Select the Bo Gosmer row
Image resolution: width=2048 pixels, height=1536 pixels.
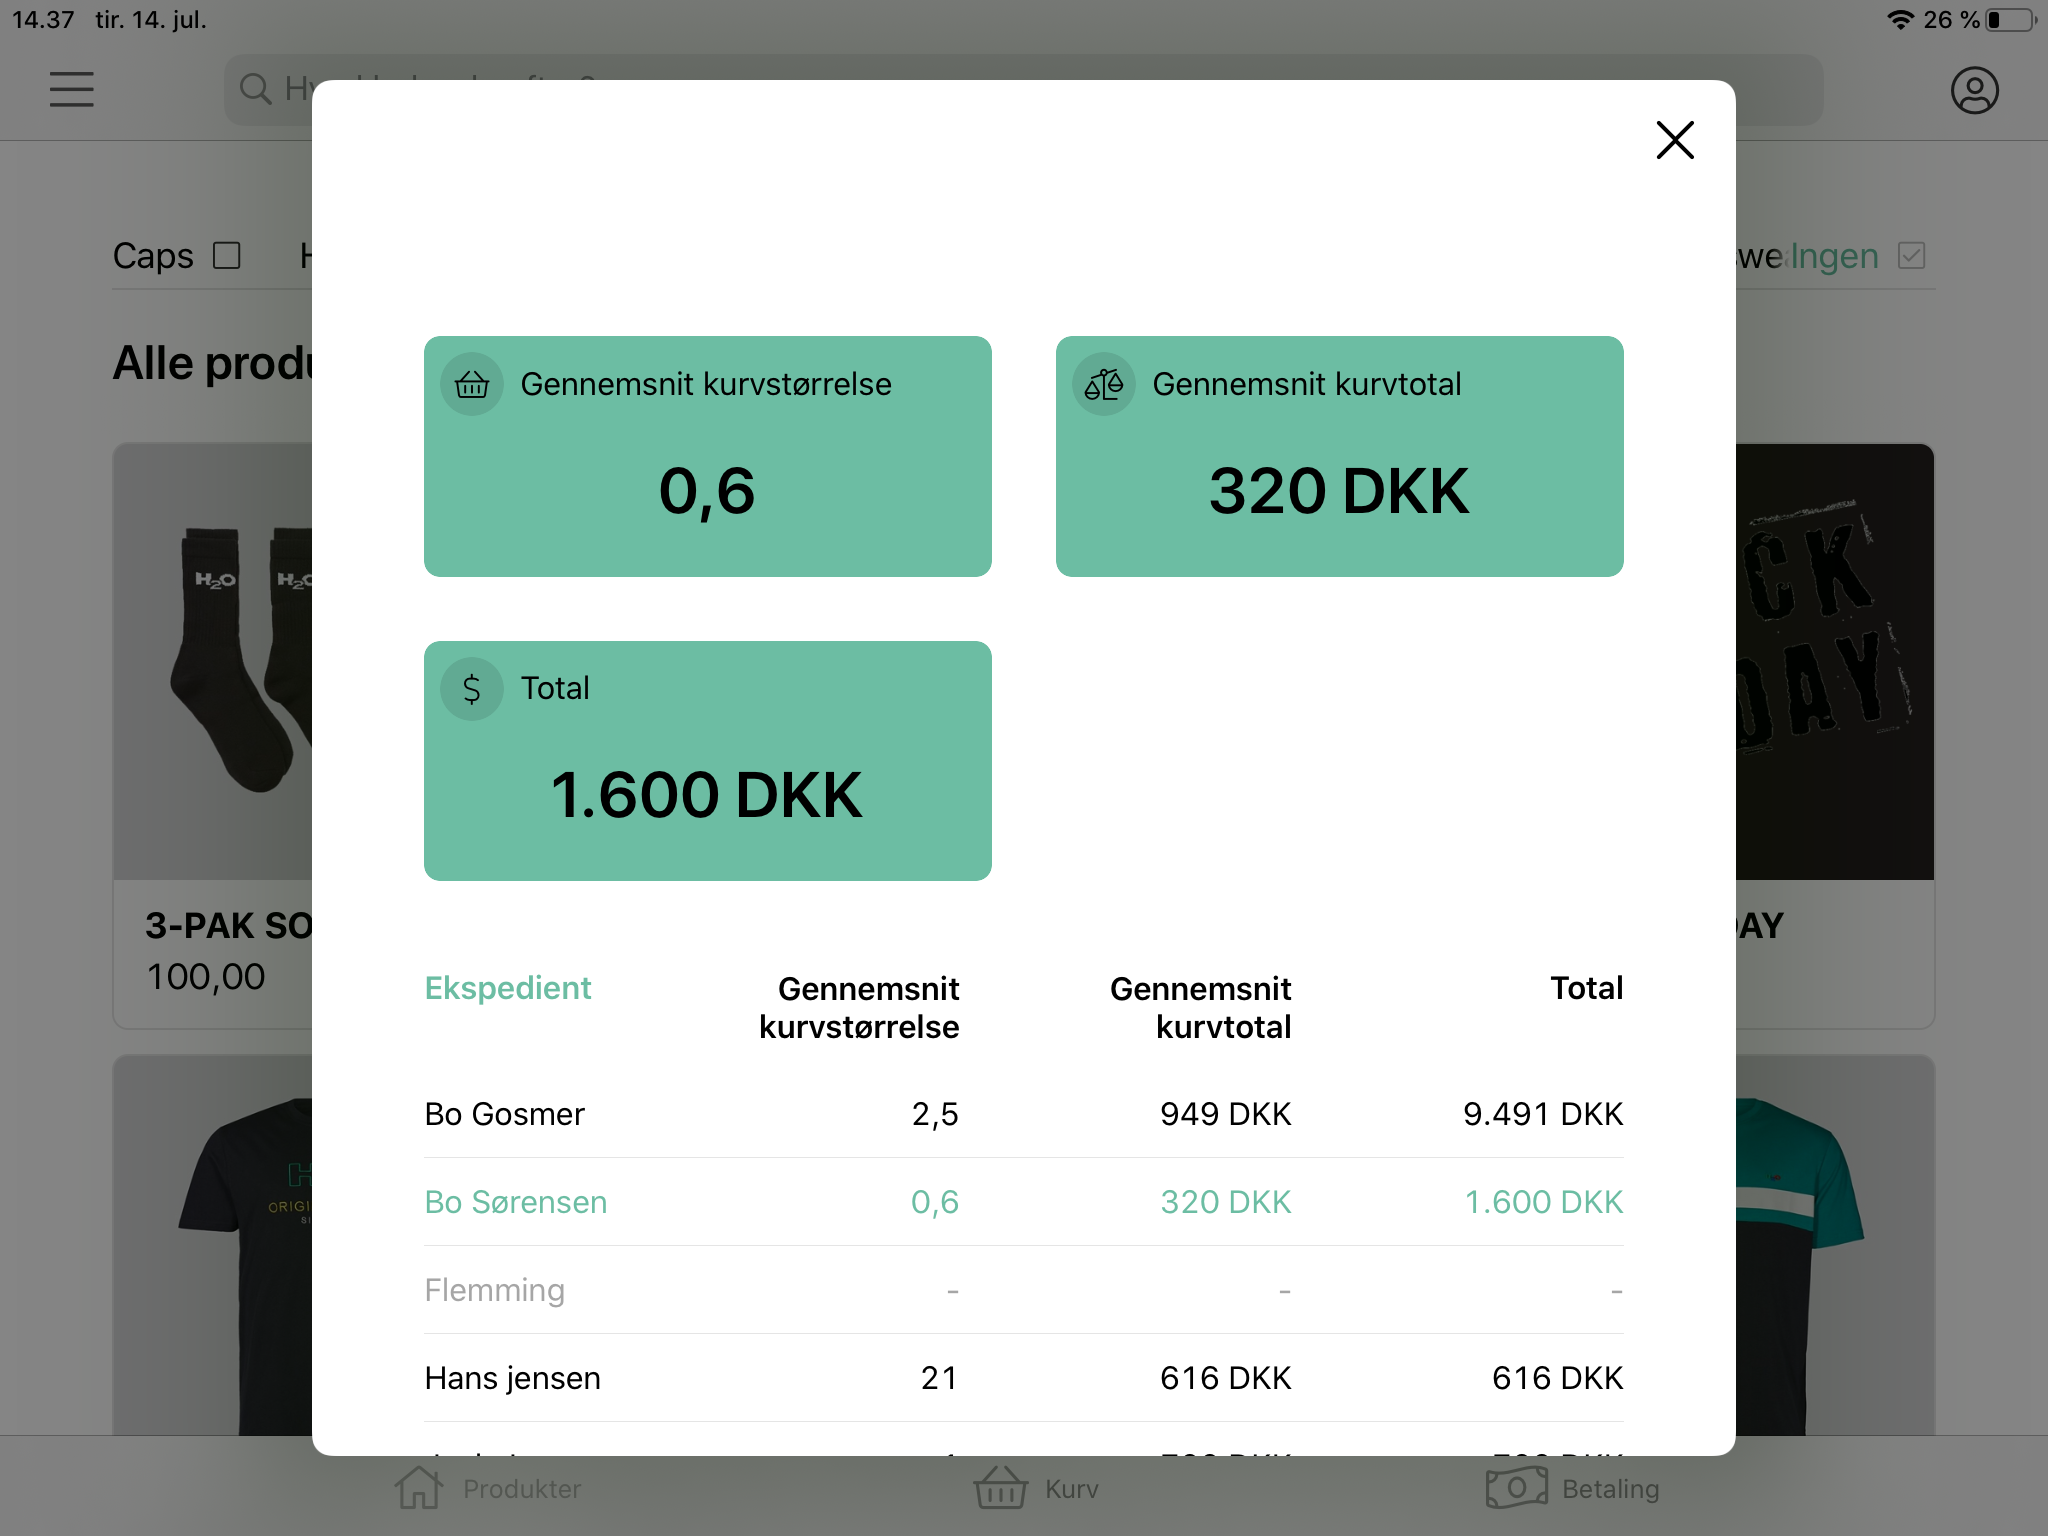coord(505,1114)
